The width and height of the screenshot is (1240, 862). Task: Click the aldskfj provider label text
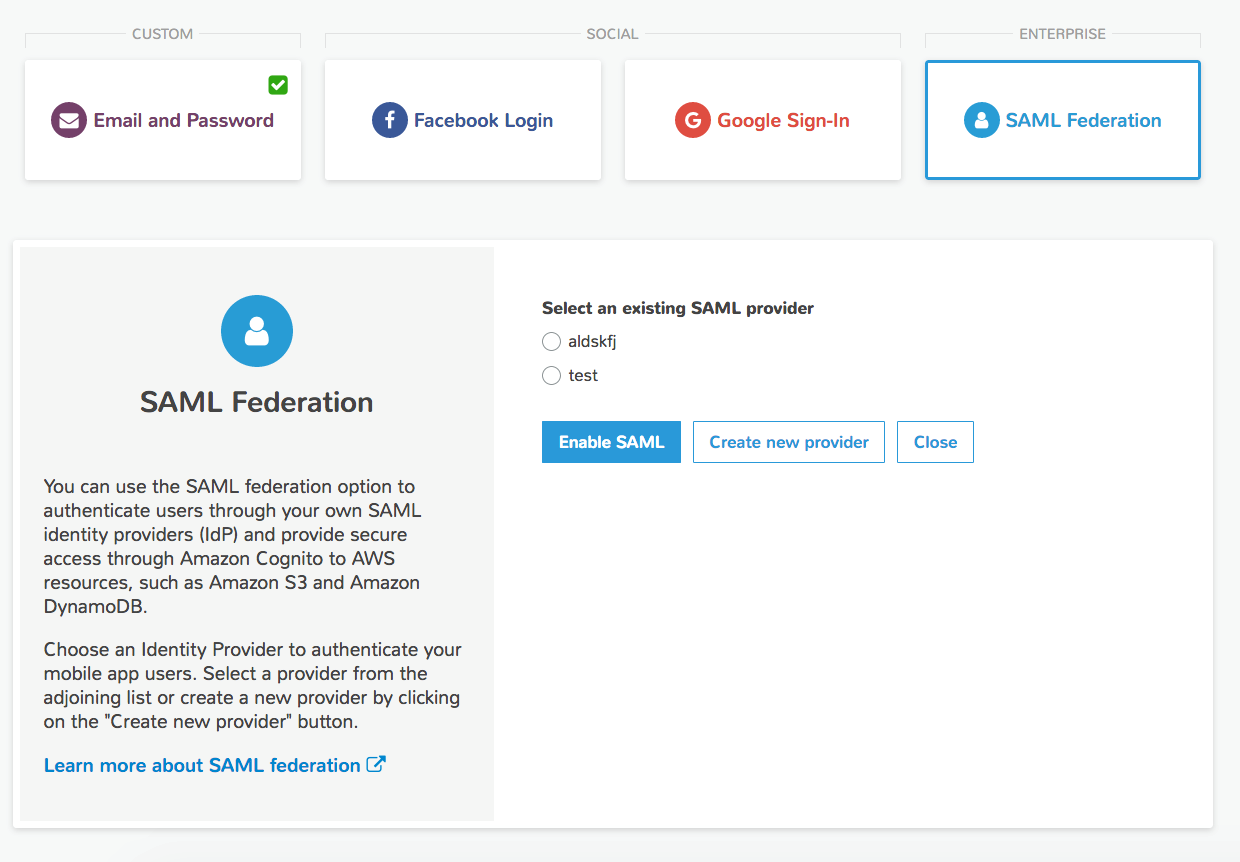[592, 342]
